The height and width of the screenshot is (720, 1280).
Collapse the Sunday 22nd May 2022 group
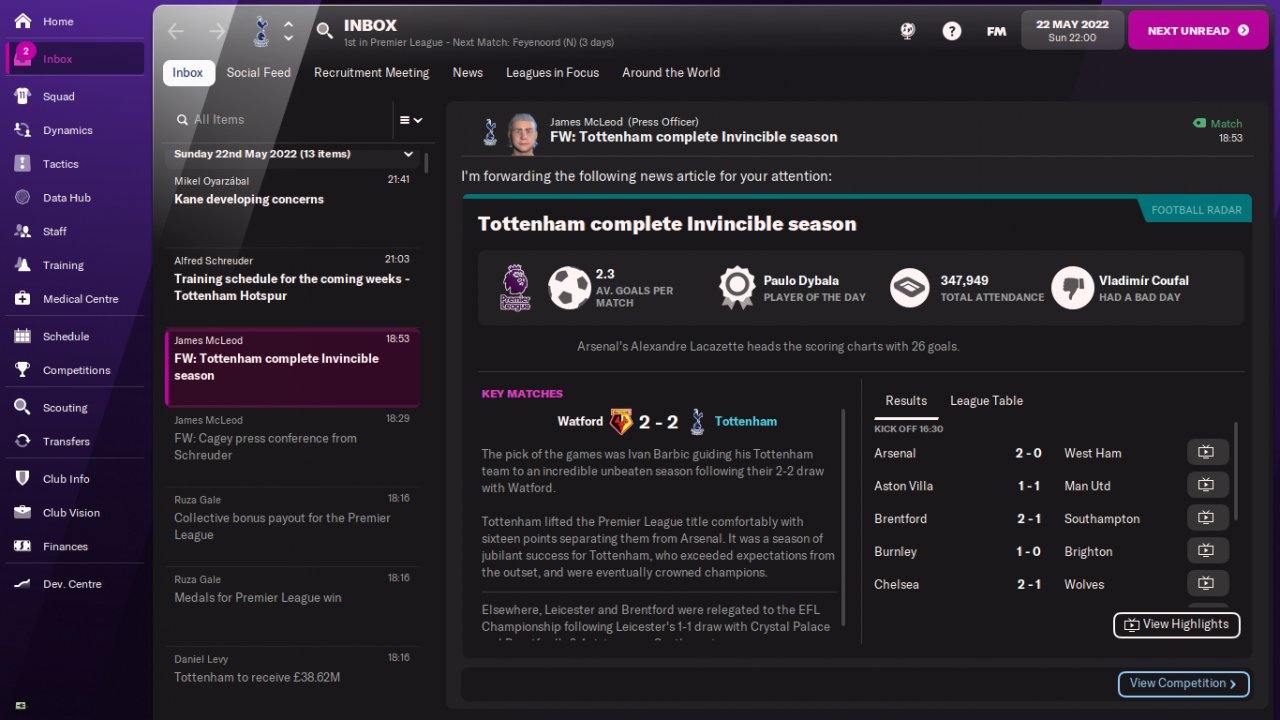point(408,154)
